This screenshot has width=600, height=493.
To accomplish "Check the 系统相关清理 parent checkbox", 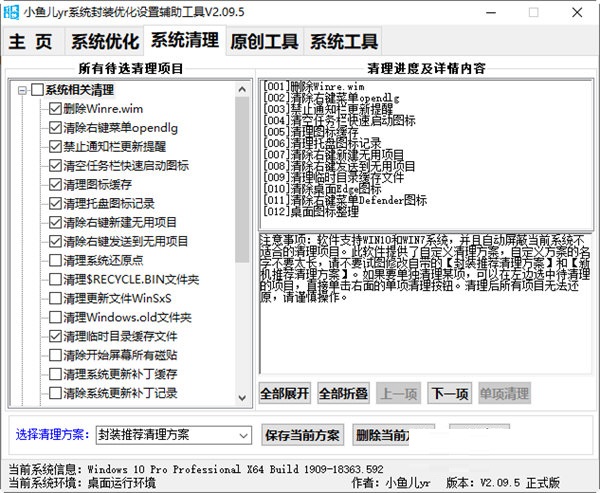I will pyautogui.click(x=37, y=90).
